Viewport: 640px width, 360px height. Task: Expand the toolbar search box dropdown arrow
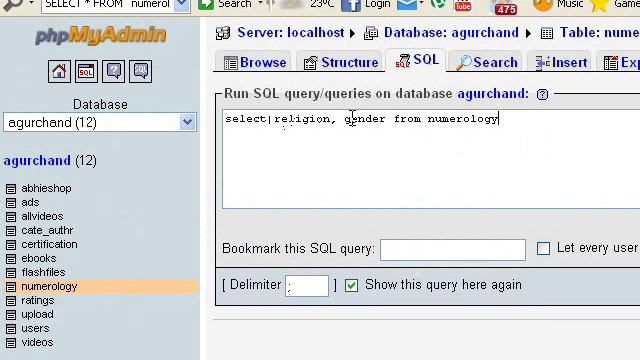pos(182,5)
